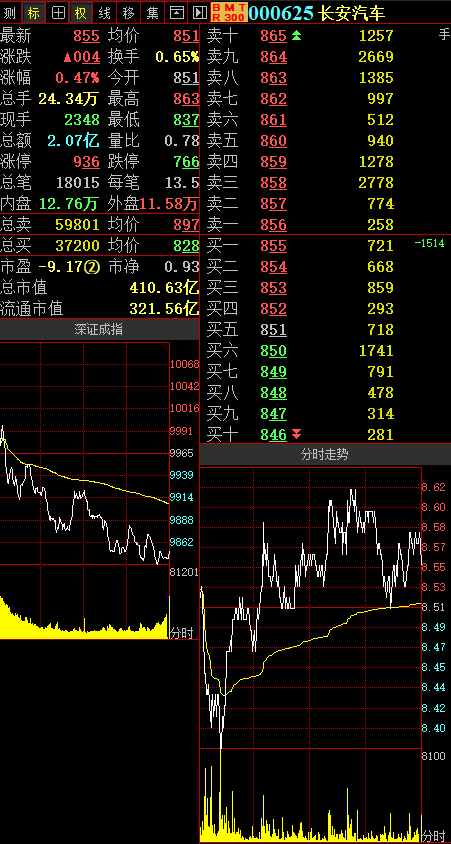Click the 移 toolbar button

click(128, 12)
